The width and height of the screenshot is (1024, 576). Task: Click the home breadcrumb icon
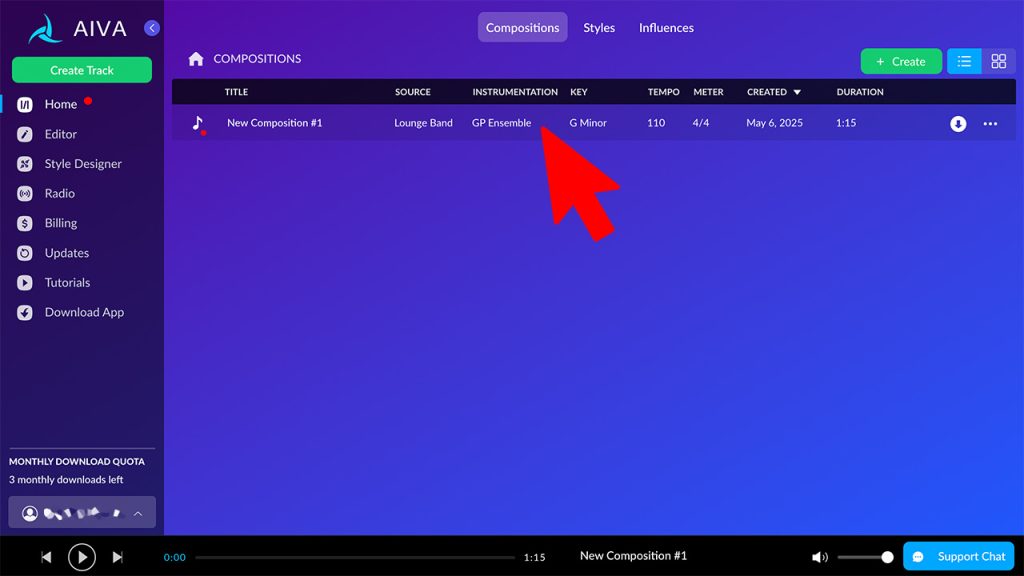pyautogui.click(x=196, y=59)
